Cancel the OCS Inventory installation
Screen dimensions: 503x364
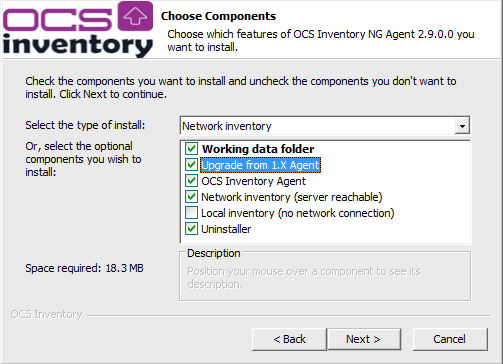[x=450, y=339]
